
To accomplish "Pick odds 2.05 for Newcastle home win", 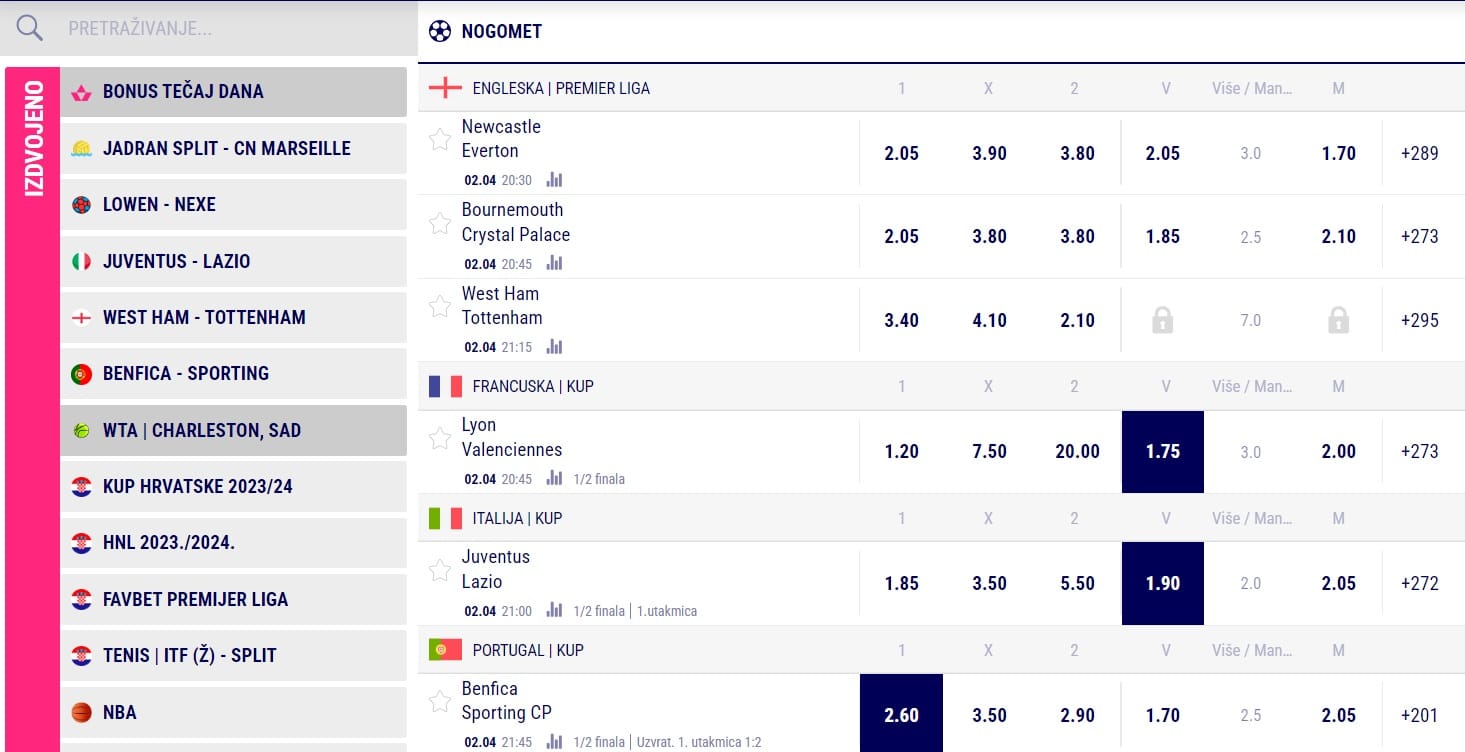I will coord(901,153).
